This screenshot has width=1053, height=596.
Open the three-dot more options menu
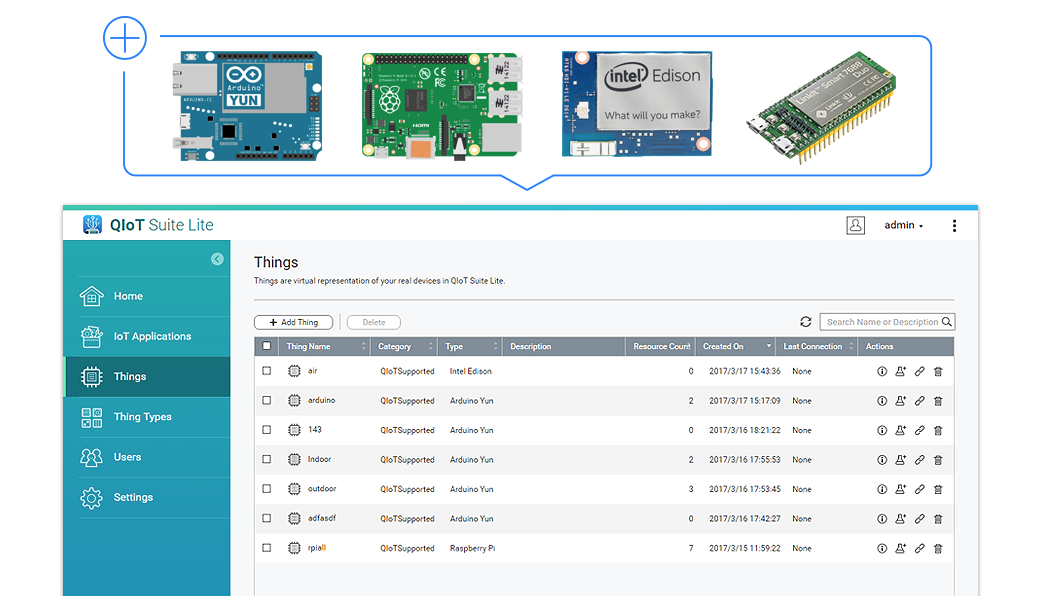point(954,226)
